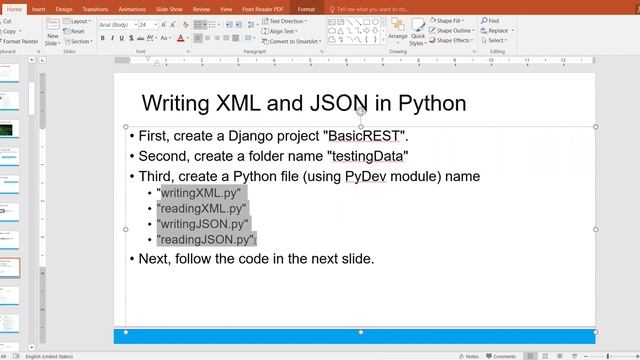Select the triangle shape in gallery

(340, 31)
